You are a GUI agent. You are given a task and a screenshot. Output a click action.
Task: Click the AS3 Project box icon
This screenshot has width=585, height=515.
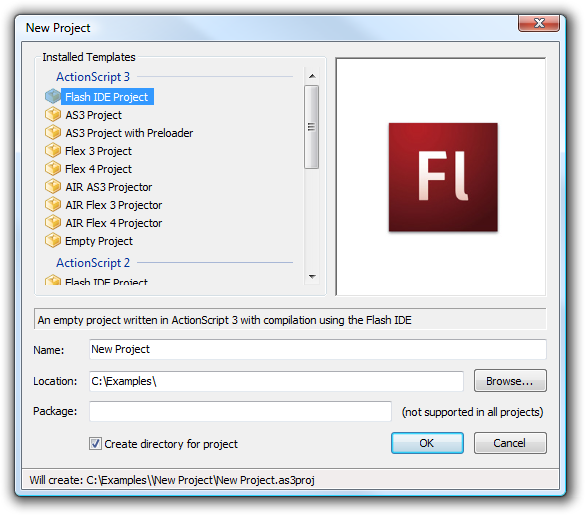pos(53,114)
